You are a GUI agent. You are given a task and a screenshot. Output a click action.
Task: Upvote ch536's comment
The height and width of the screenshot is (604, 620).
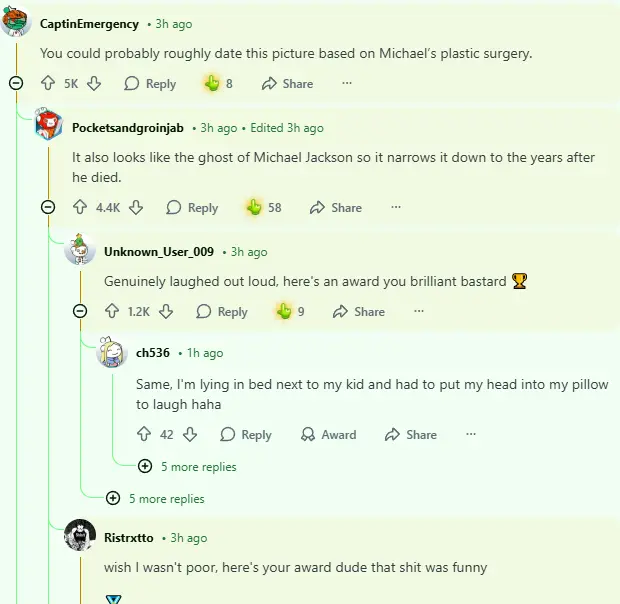point(143,435)
